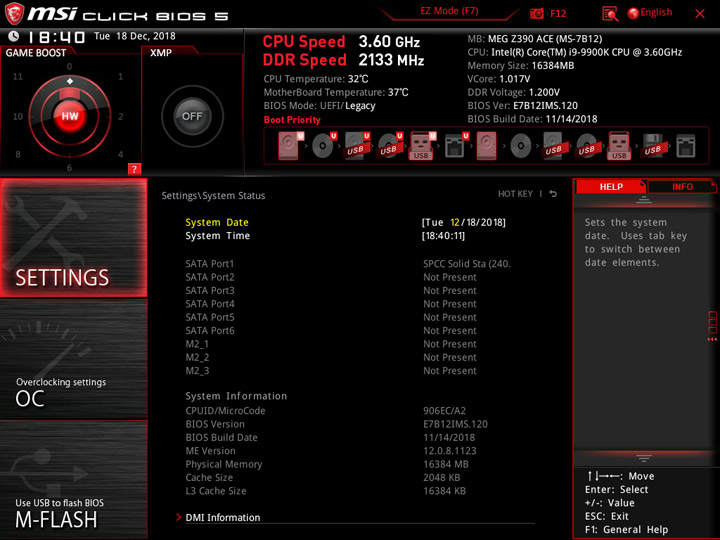Click the highlighted month value 12 in date
The width and height of the screenshot is (720, 540).
coord(455,222)
